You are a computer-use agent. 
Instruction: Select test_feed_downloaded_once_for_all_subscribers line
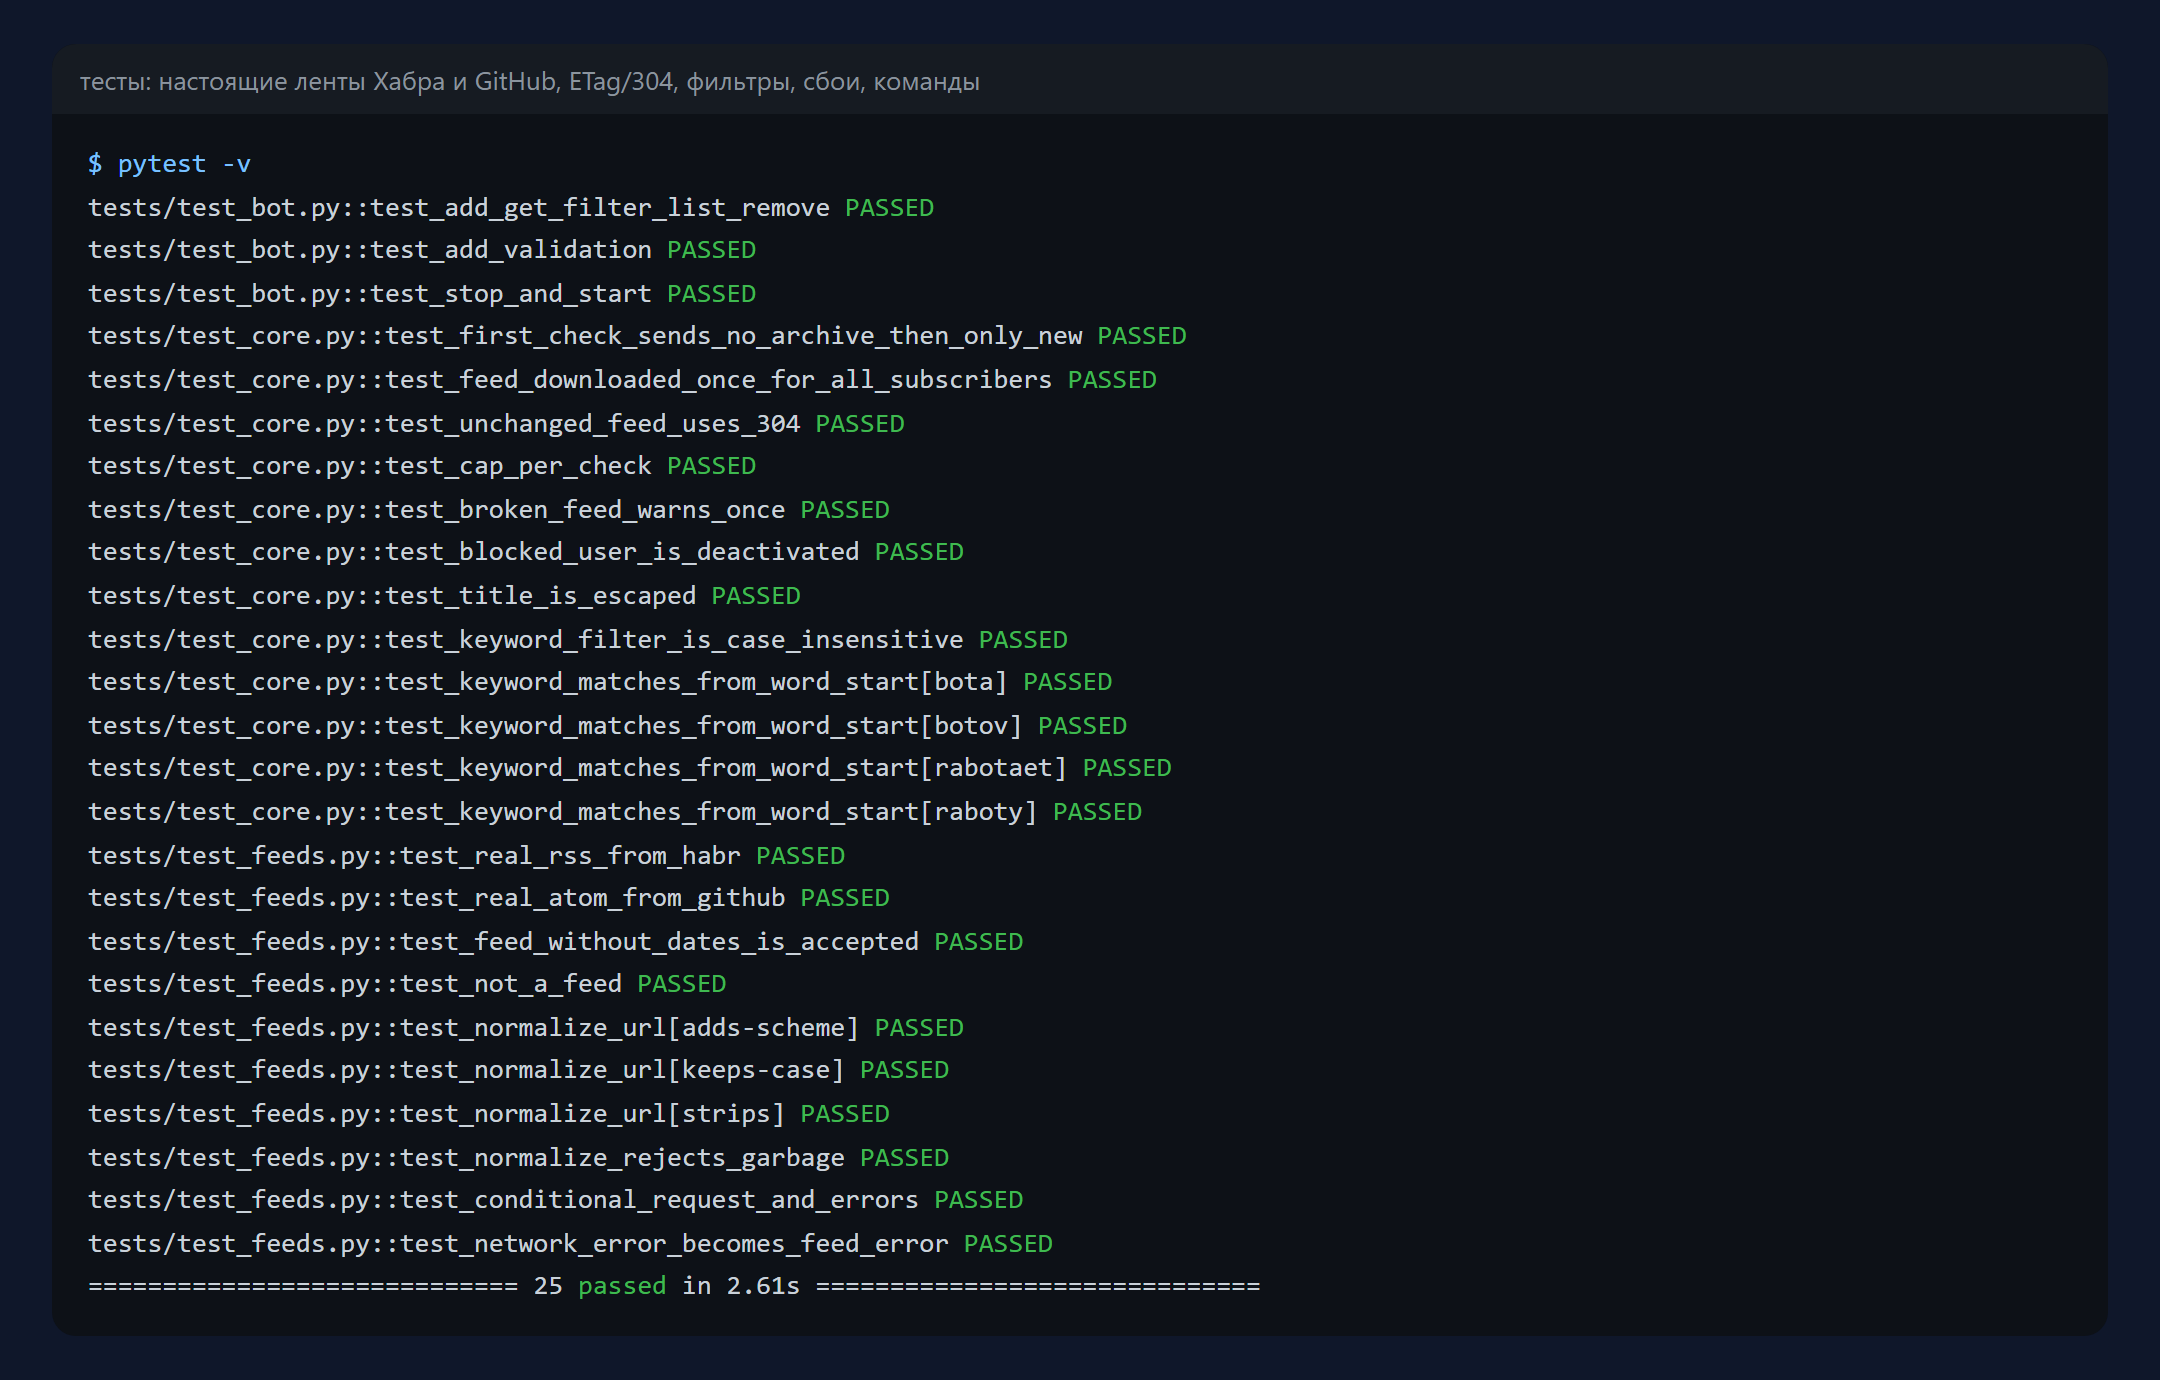[622, 380]
